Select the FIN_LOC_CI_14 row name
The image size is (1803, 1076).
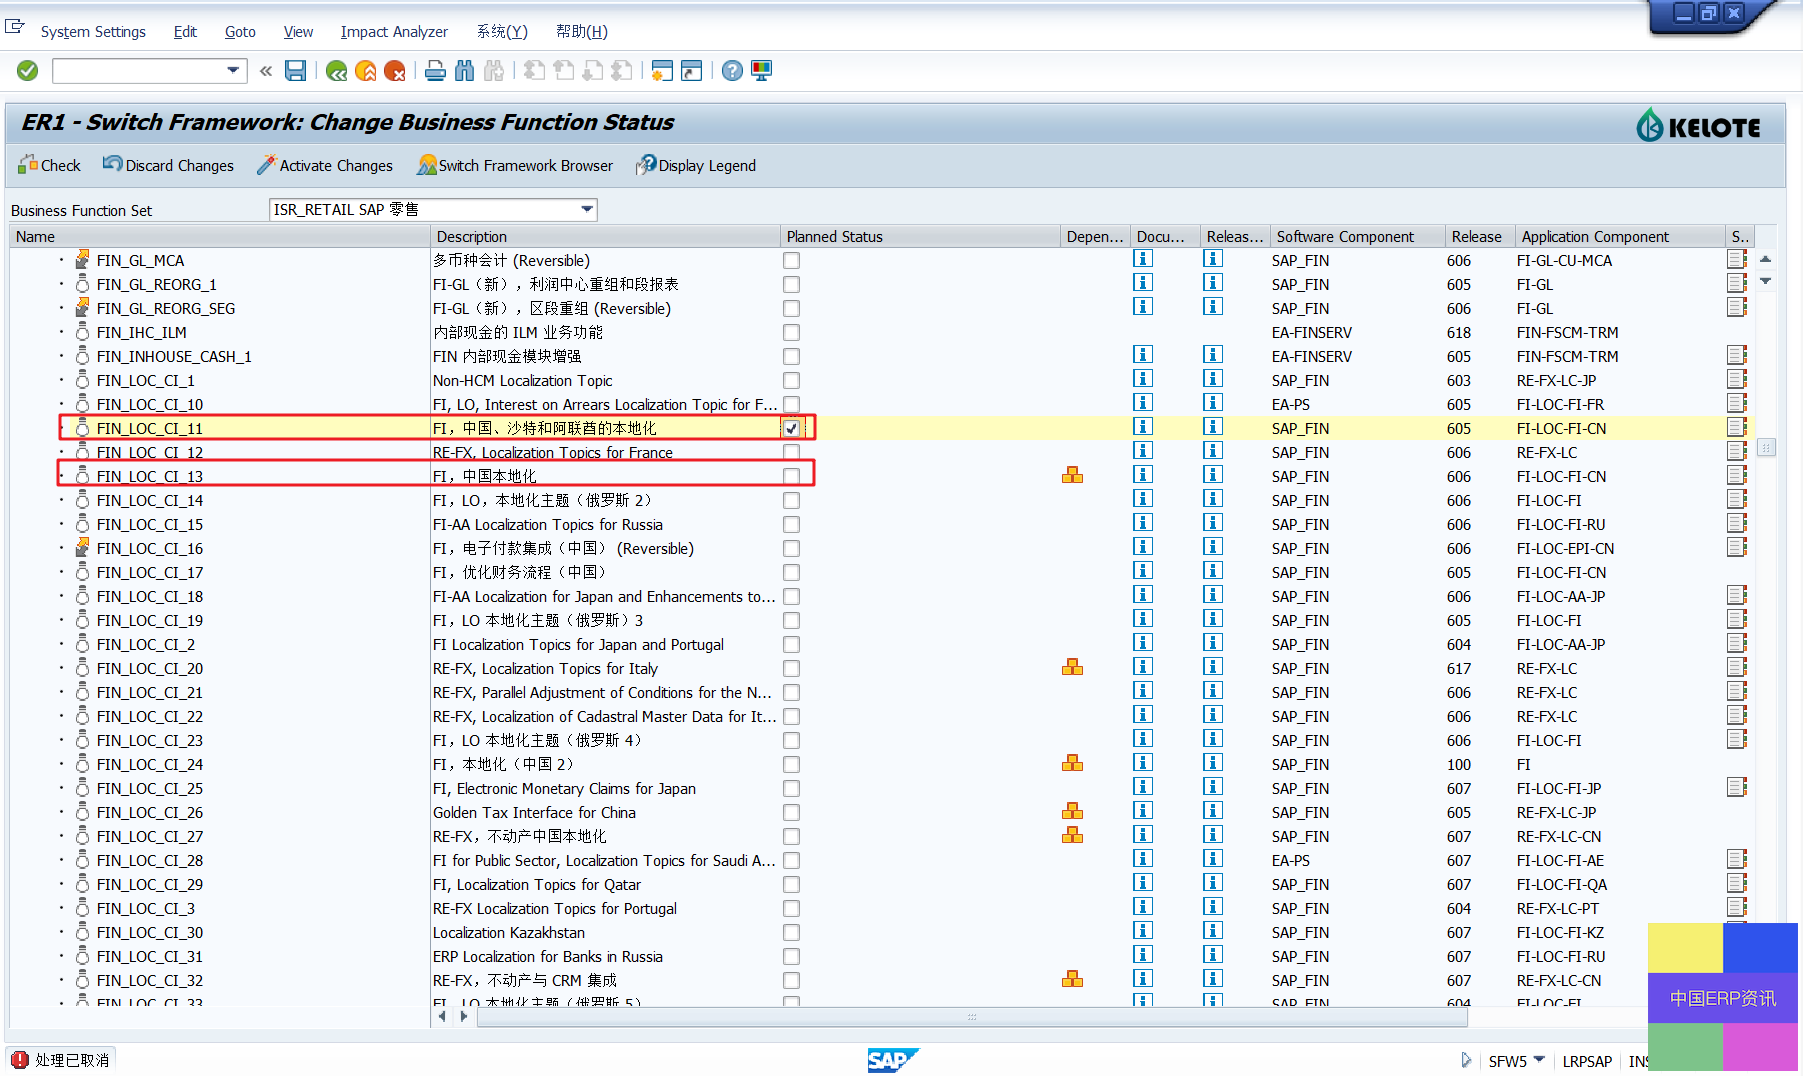(x=150, y=500)
